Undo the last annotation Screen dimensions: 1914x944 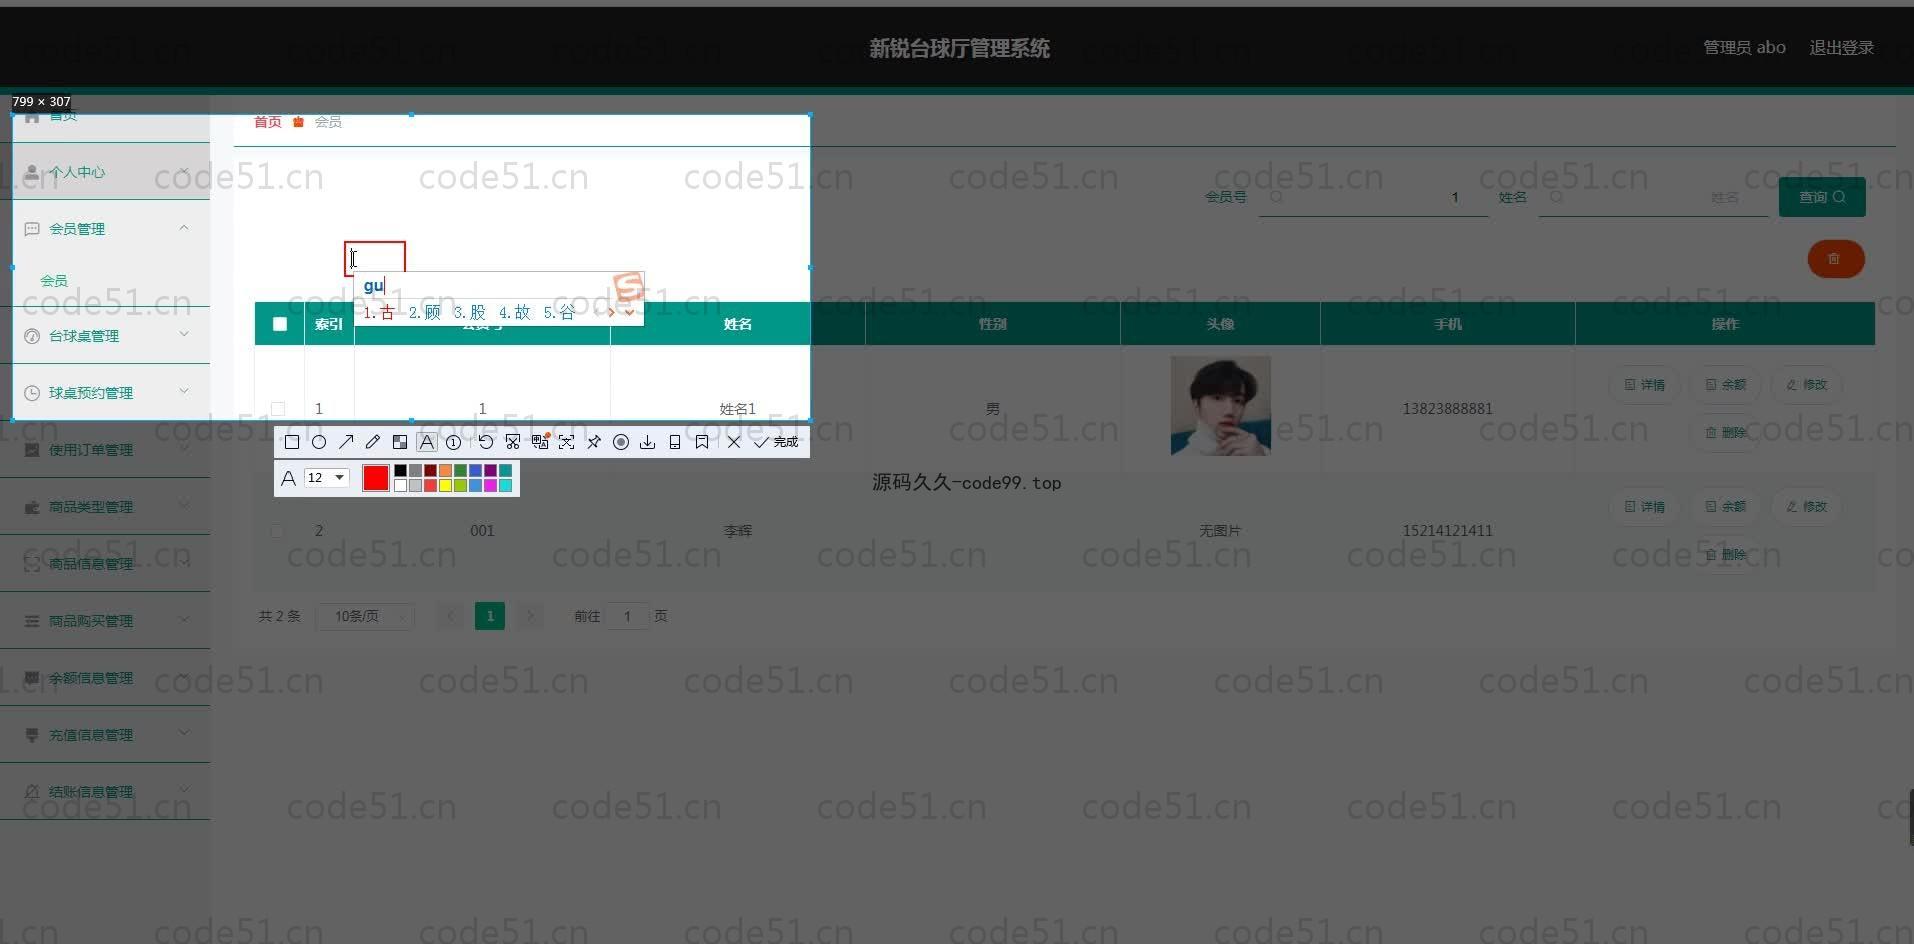point(486,442)
